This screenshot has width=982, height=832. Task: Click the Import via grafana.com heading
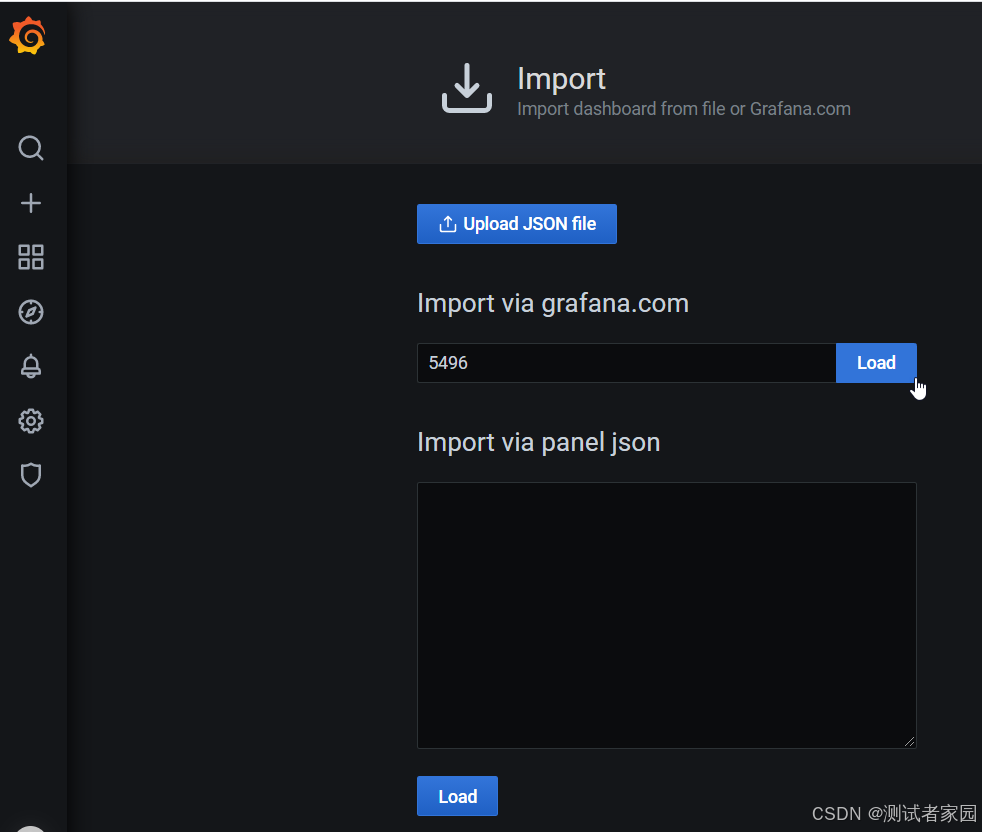[x=552, y=304]
